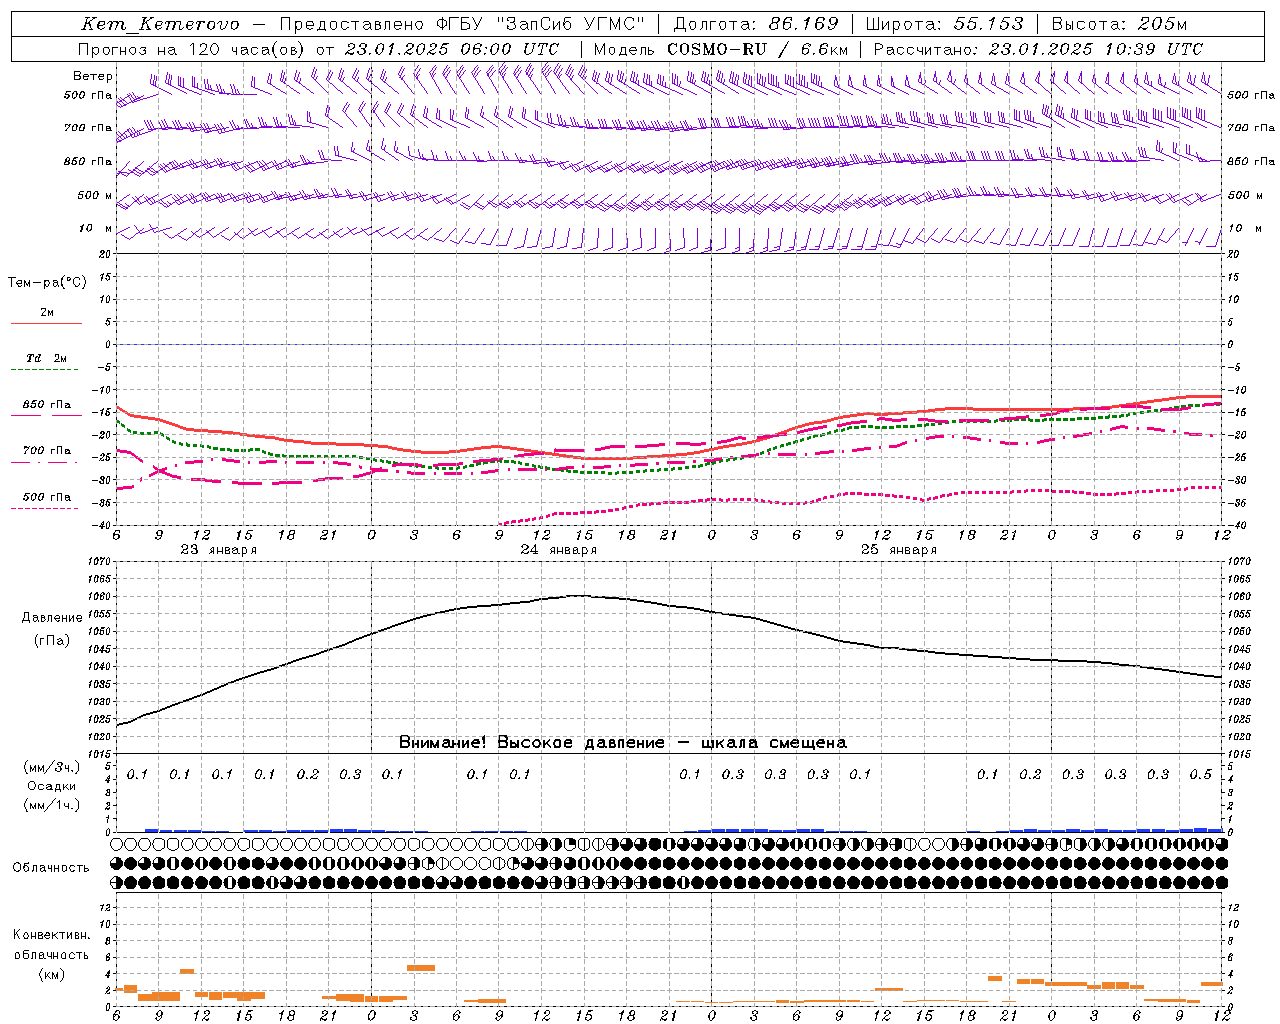Click the Td 2м dew point legend entry
1280x1024 pixels.
46,358
